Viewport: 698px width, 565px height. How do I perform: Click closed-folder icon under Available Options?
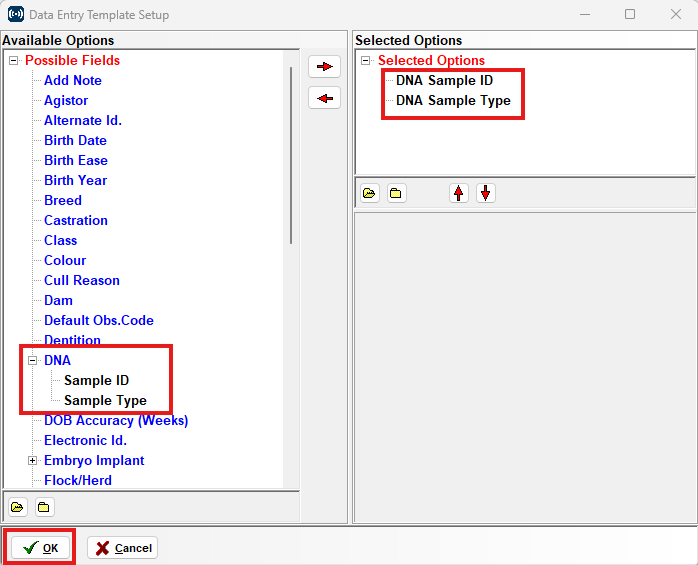click(x=44, y=507)
